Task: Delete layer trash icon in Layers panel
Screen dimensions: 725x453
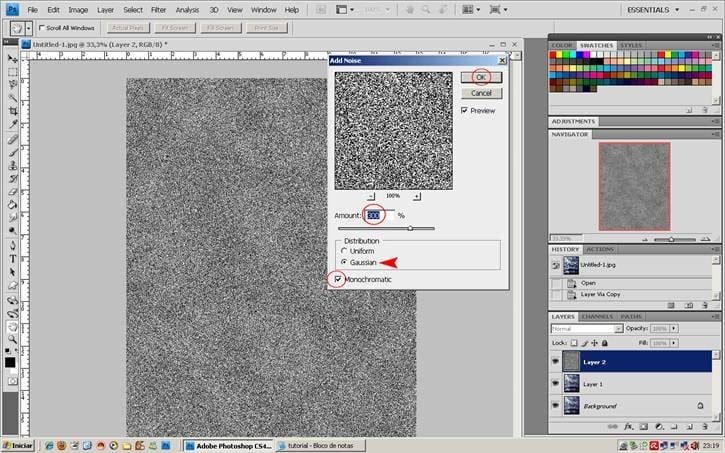Action: pos(705,426)
